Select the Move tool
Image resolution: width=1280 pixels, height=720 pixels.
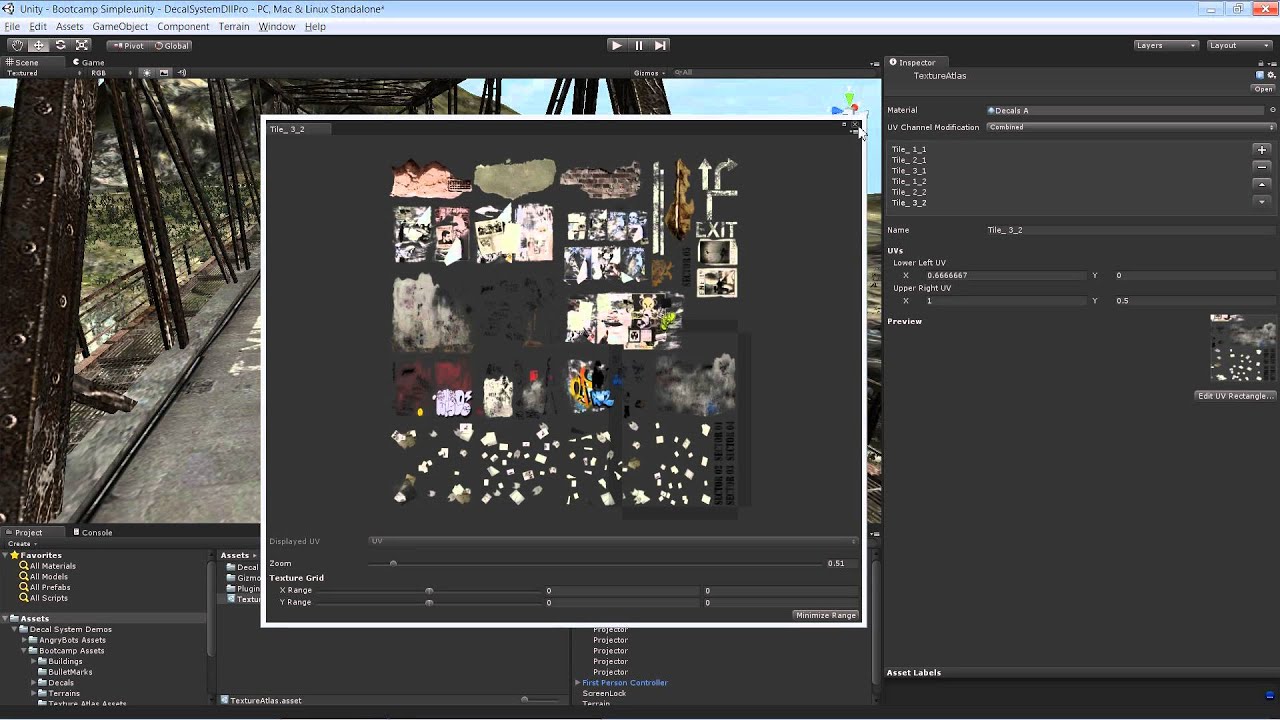tap(38, 46)
